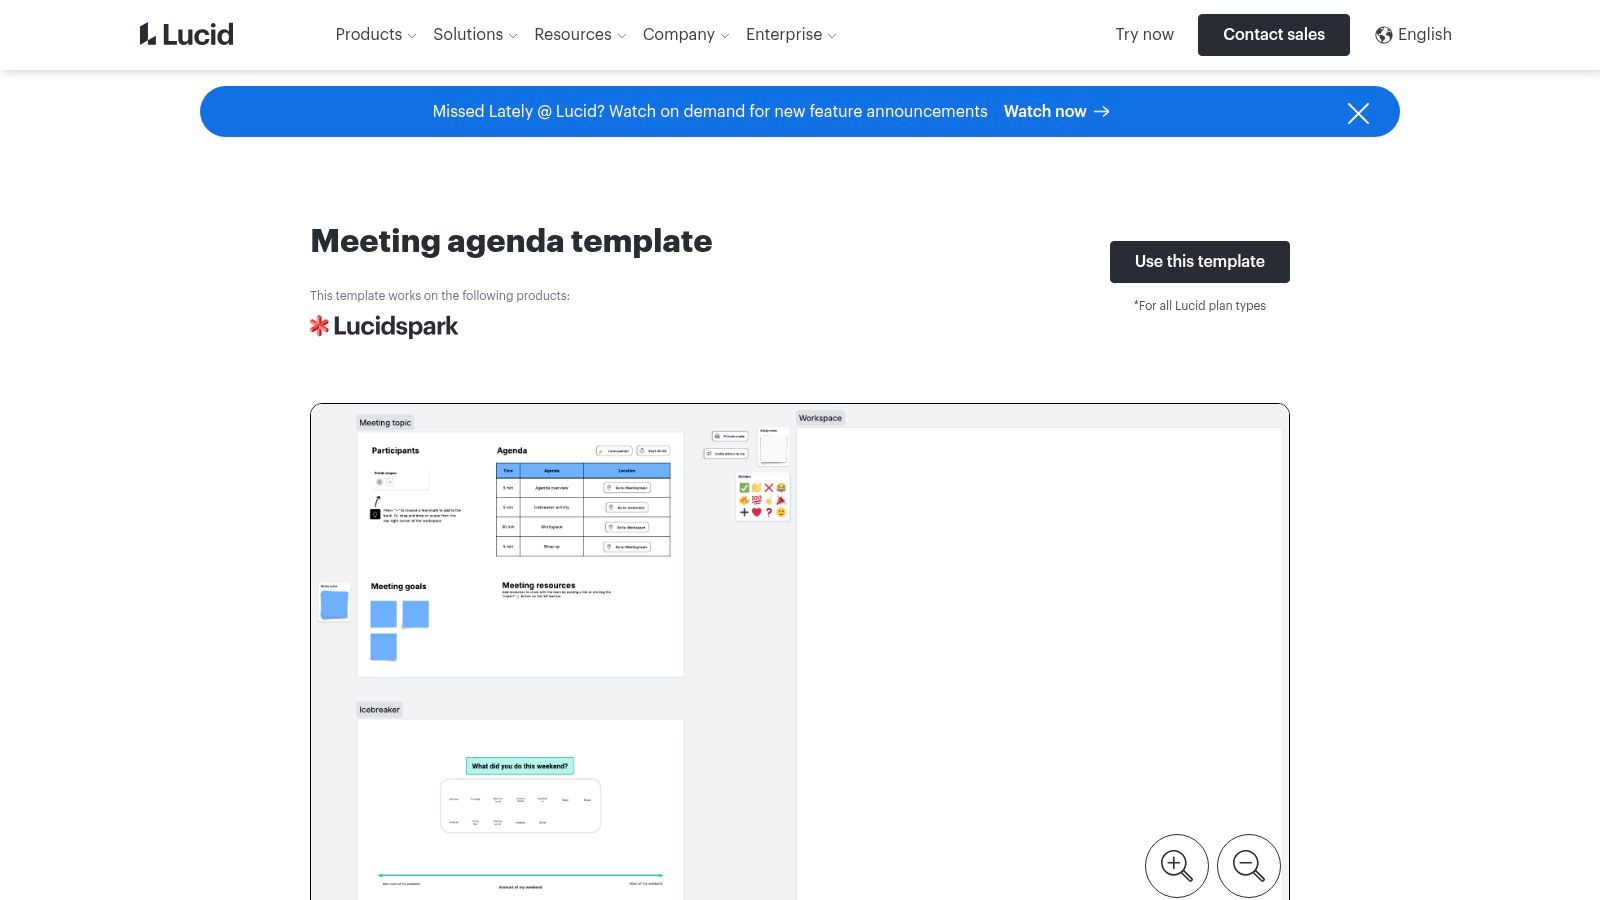Zoom in using the magnifier button
The height and width of the screenshot is (900, 1600).
(x=1176, y=865)
